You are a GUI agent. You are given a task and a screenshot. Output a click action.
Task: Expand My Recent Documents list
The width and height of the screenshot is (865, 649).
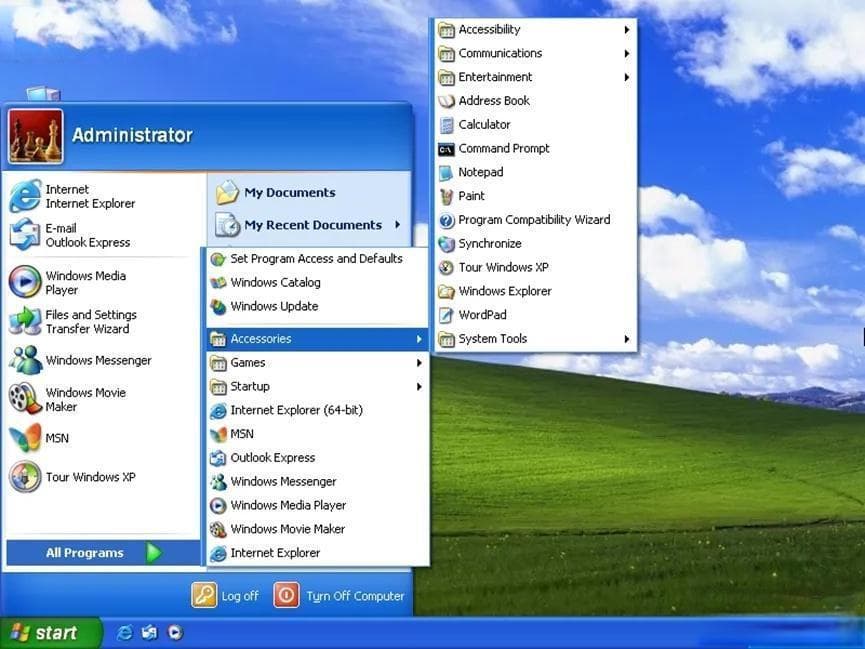click(x=309, y=225)
